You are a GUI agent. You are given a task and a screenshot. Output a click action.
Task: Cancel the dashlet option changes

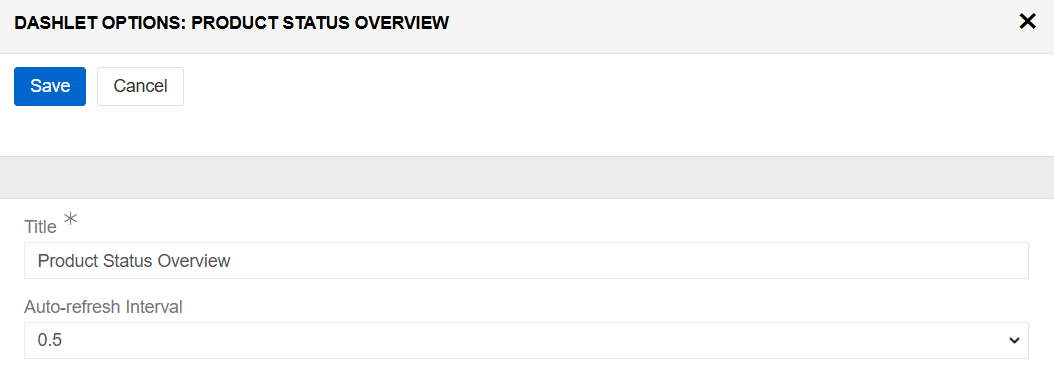pos(140,86)
